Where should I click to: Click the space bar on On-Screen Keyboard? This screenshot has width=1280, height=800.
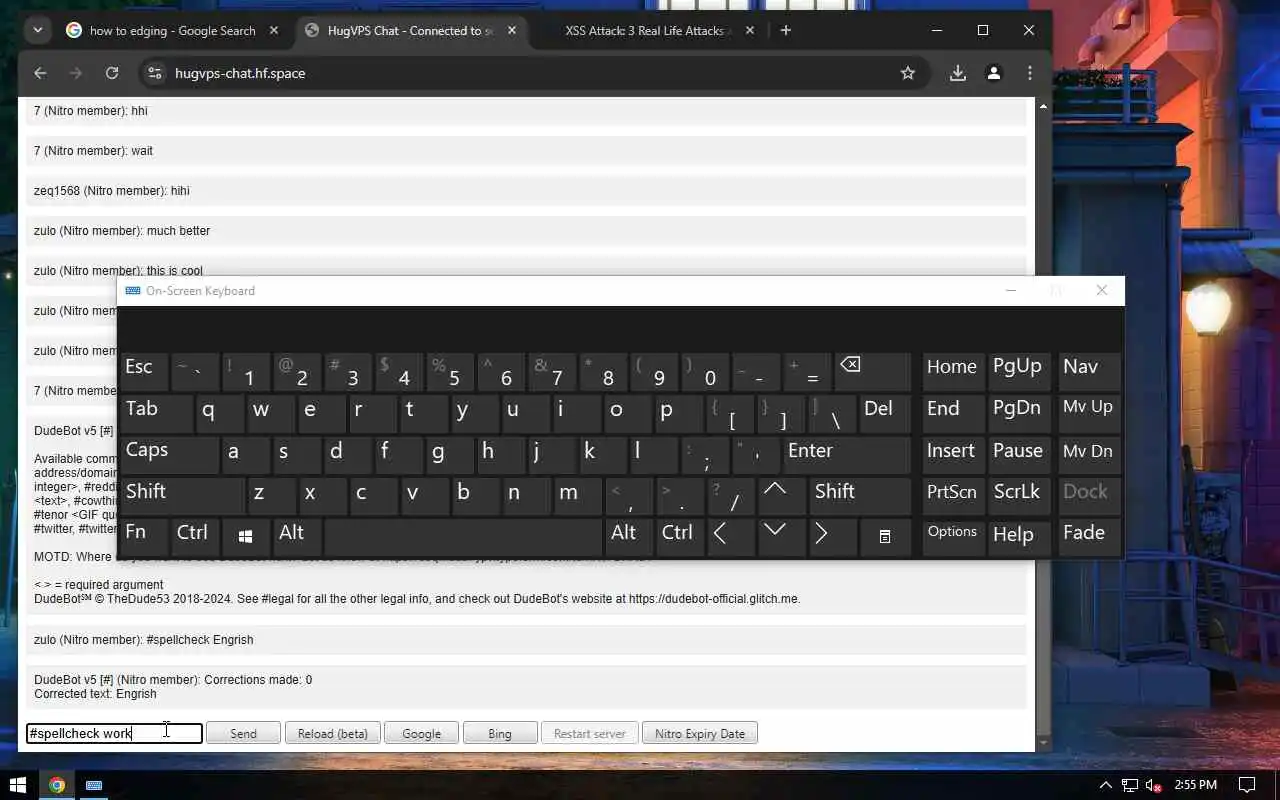[463, 537]
